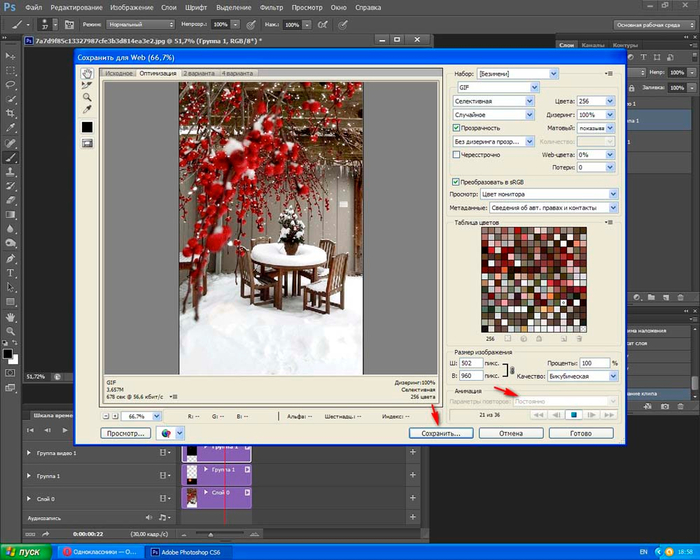Open the Качество Бикубическая dropdown
Viewport: 700px width, 560px height.
(582, 376)
